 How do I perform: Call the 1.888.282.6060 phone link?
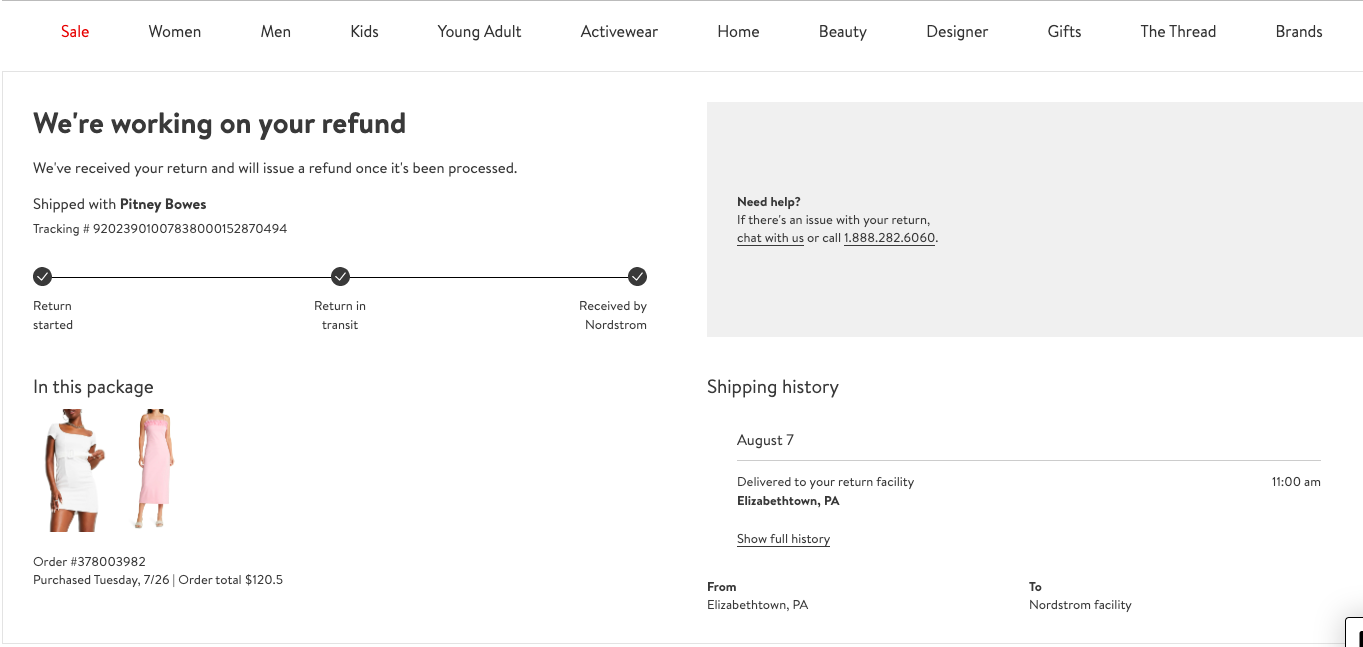click(889, 238)
